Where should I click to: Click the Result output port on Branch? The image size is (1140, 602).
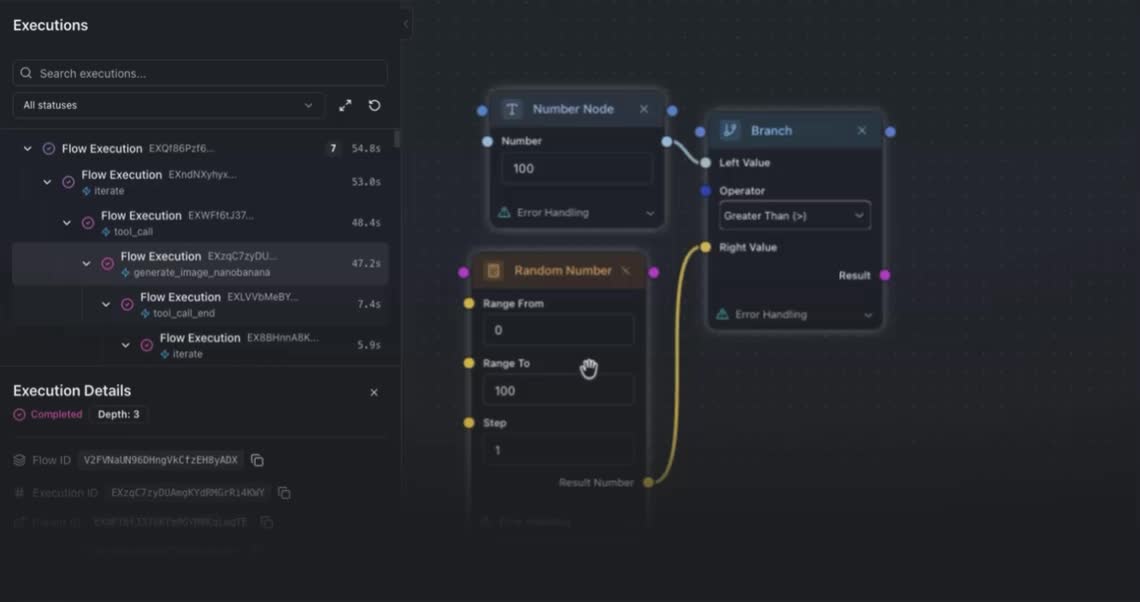pyautogui.click(x=885, y=275)
